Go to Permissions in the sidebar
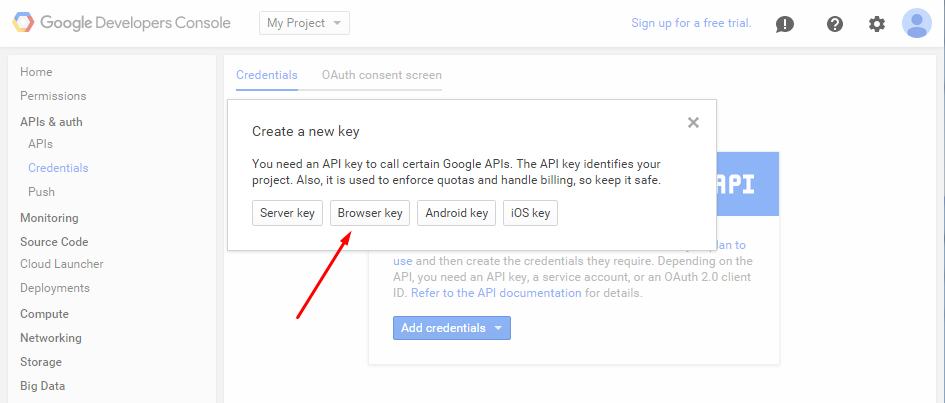 pos(53,96)
